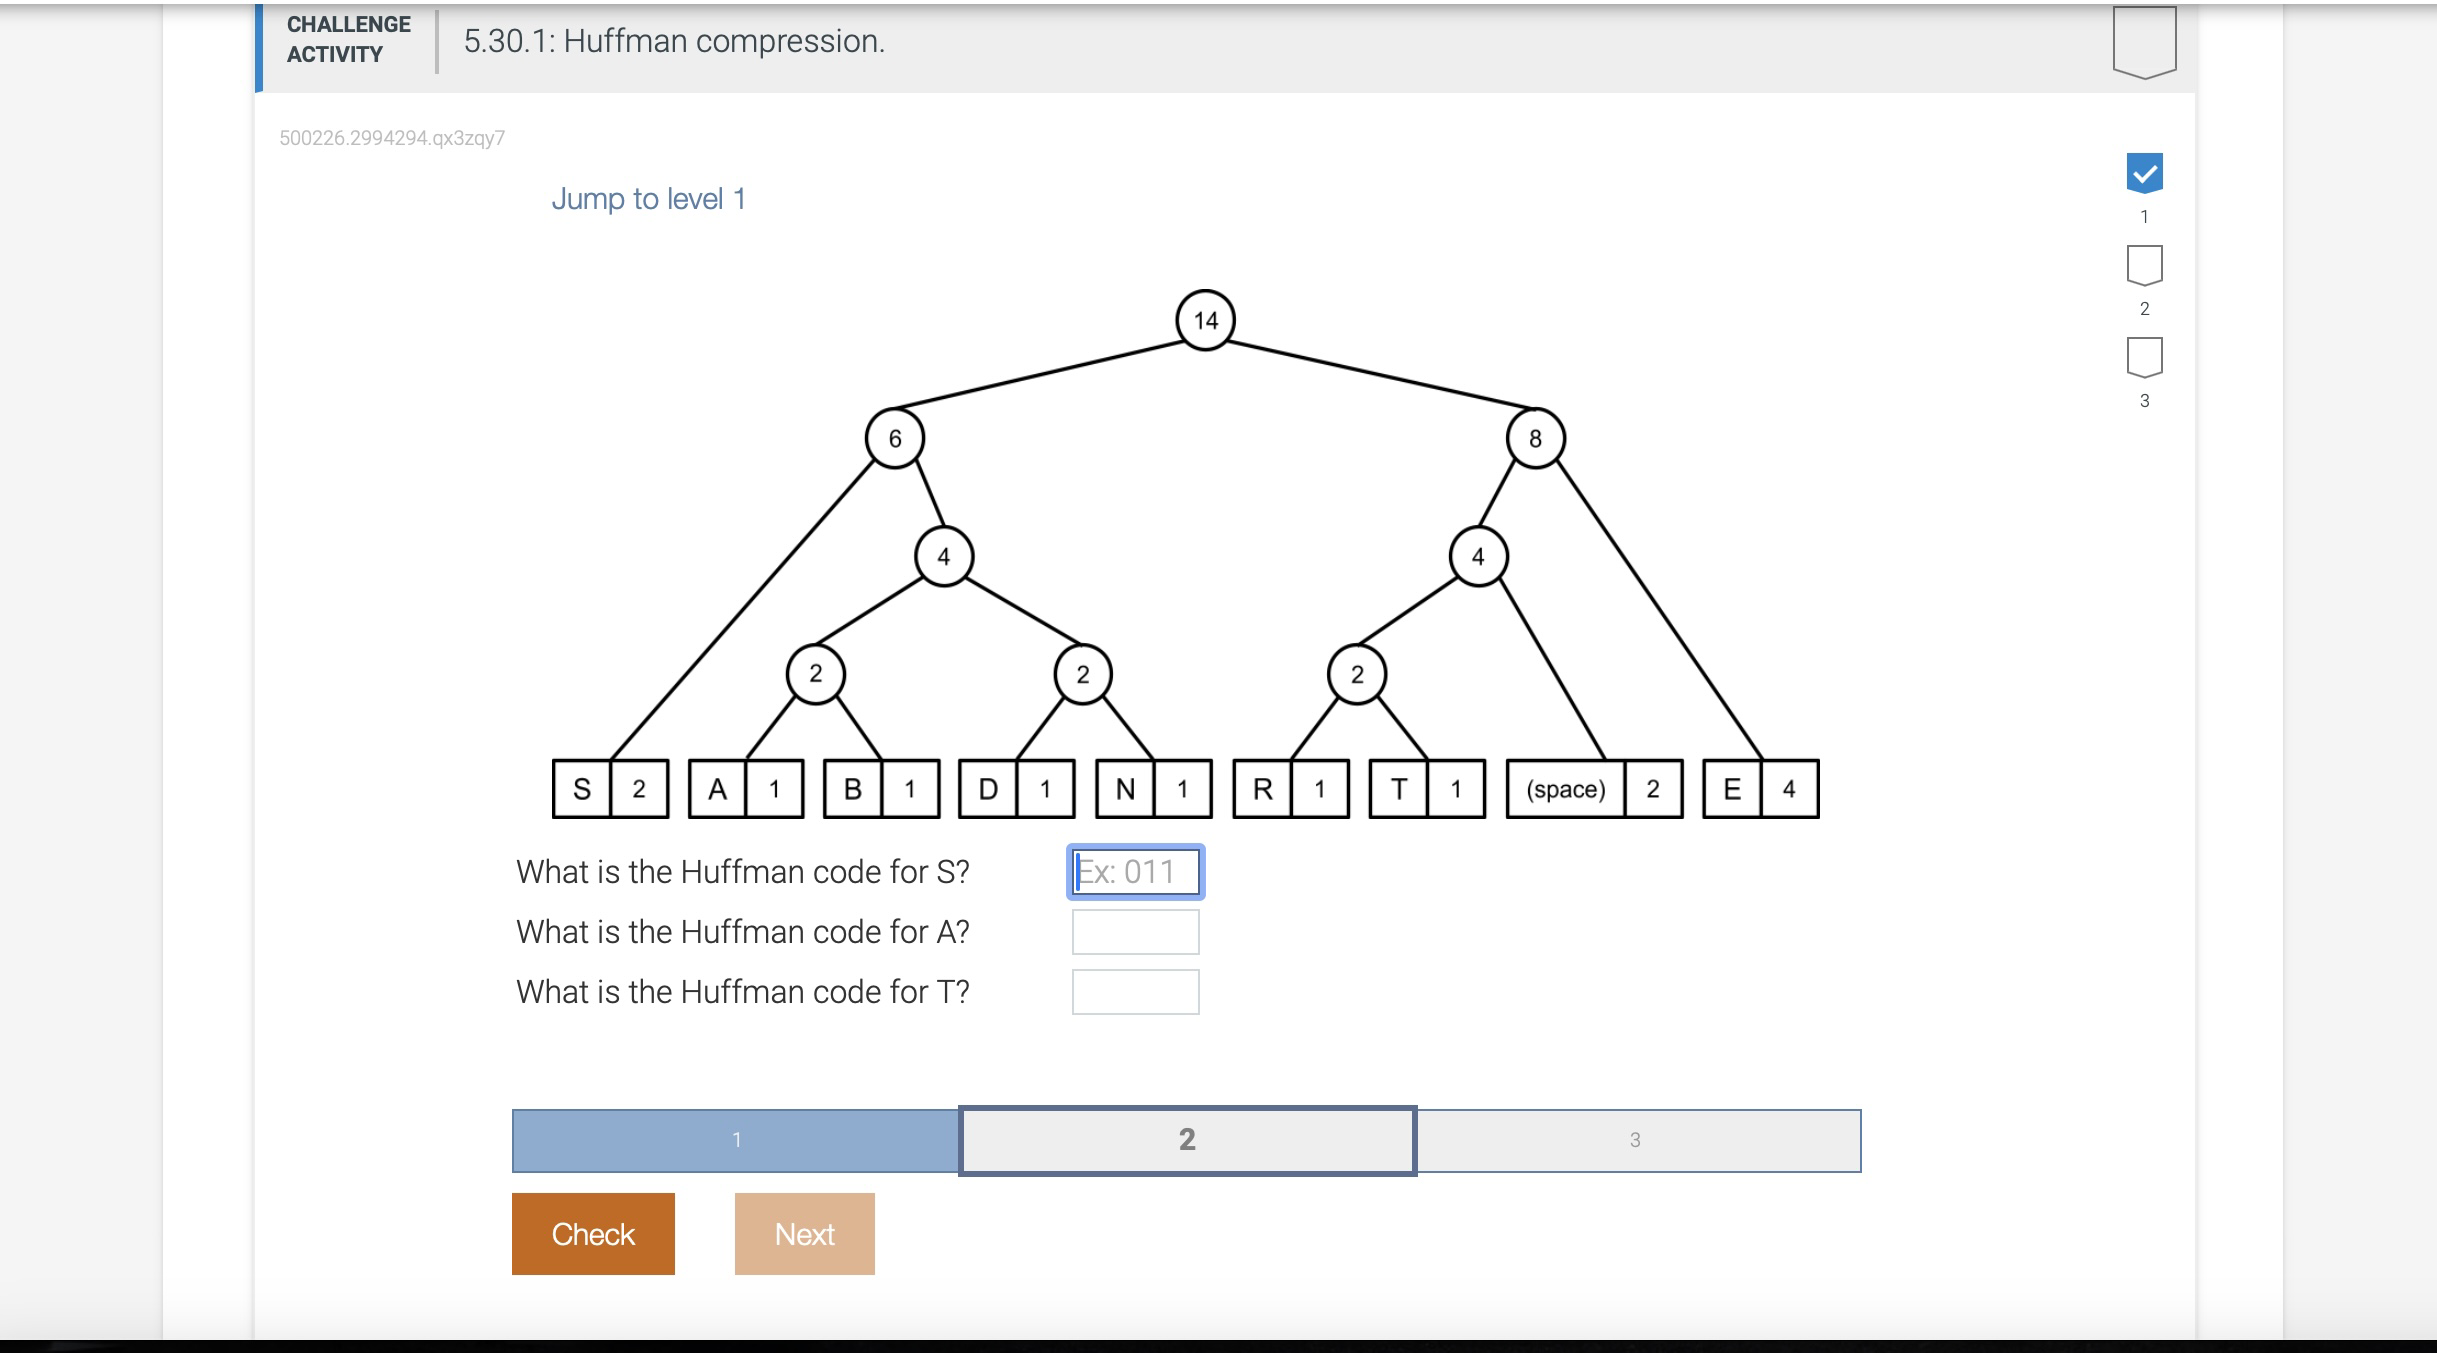Click the level 3 empty badge in the sidebar

click(x=2144, y=357)
